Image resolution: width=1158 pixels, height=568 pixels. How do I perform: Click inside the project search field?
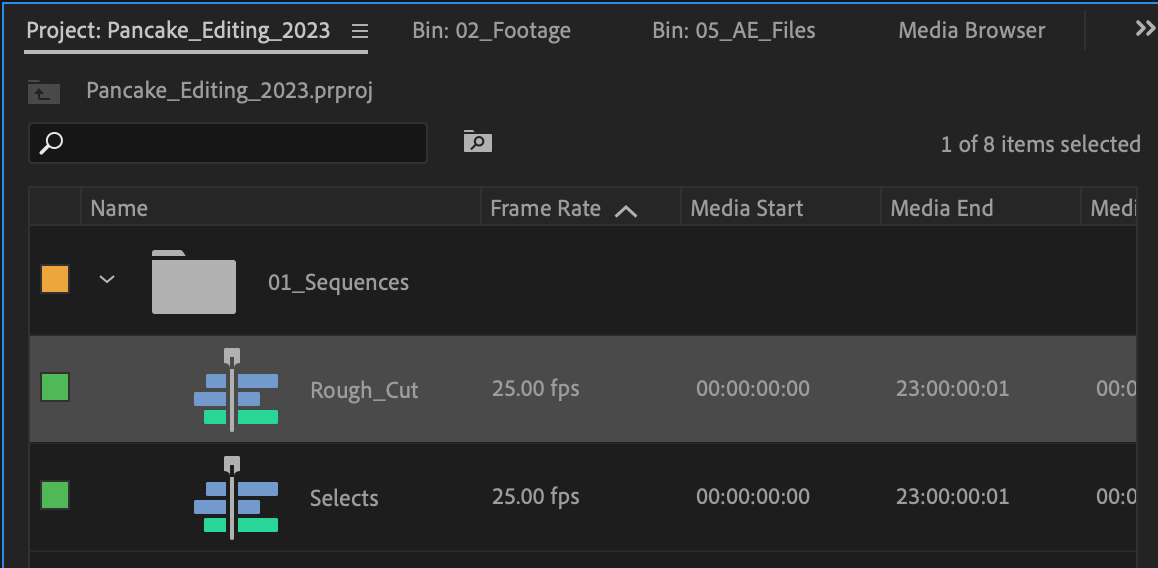[240, 143]
